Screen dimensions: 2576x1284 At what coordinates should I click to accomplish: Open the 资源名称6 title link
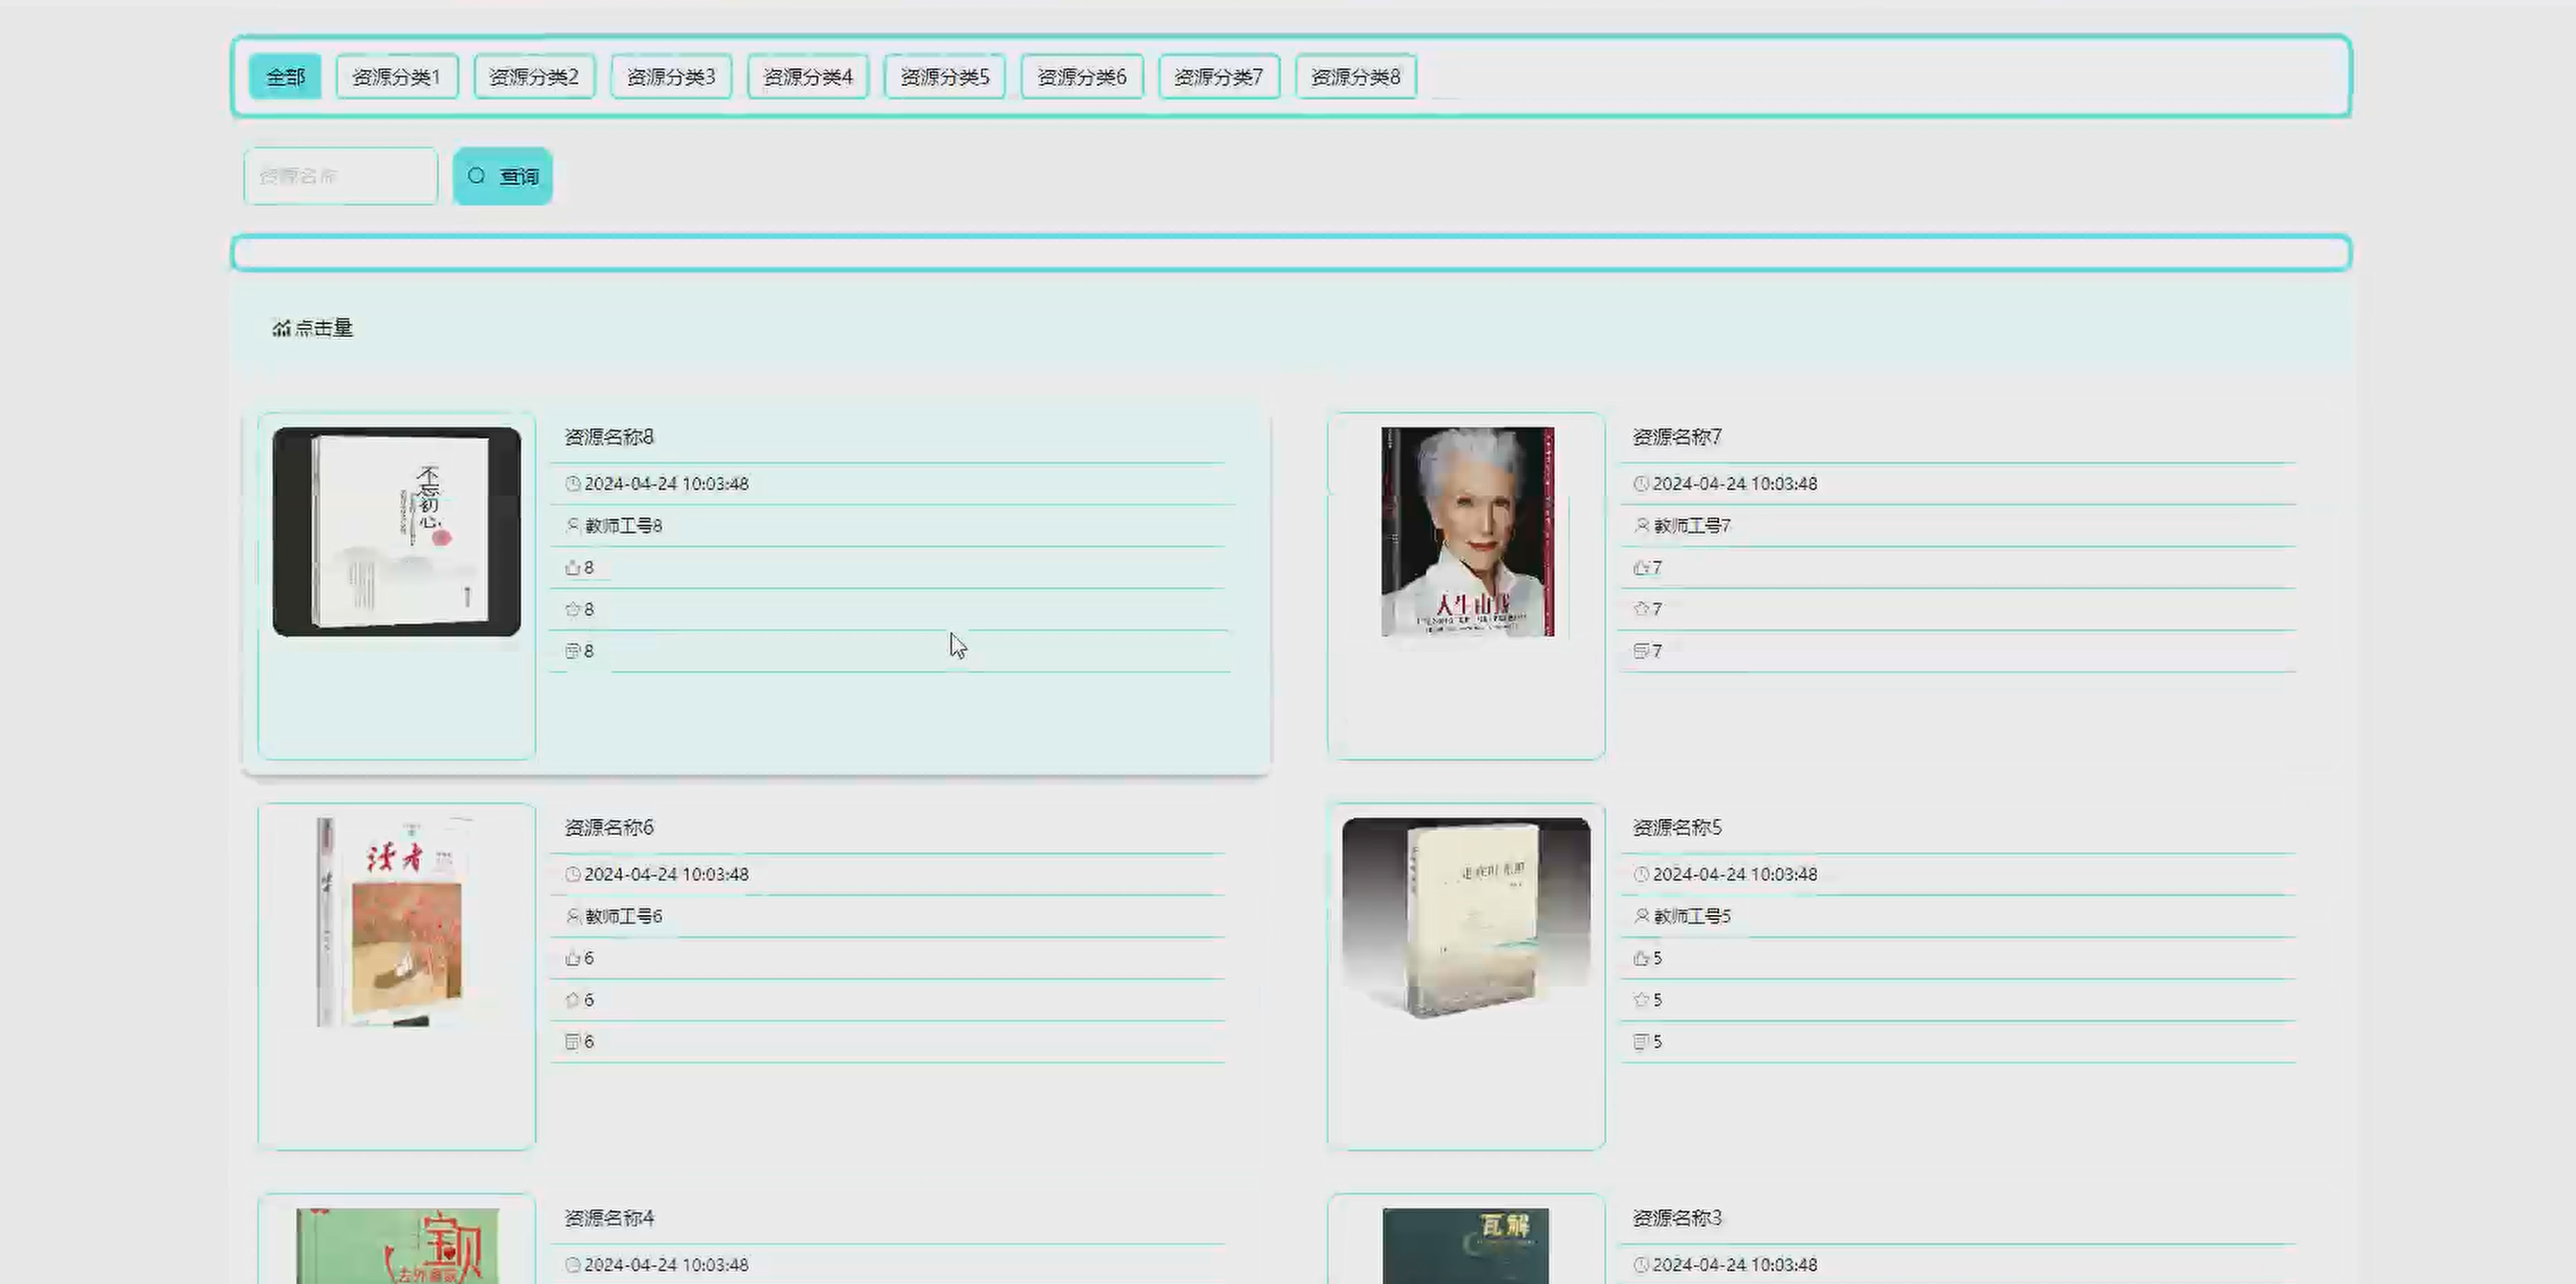609,827
